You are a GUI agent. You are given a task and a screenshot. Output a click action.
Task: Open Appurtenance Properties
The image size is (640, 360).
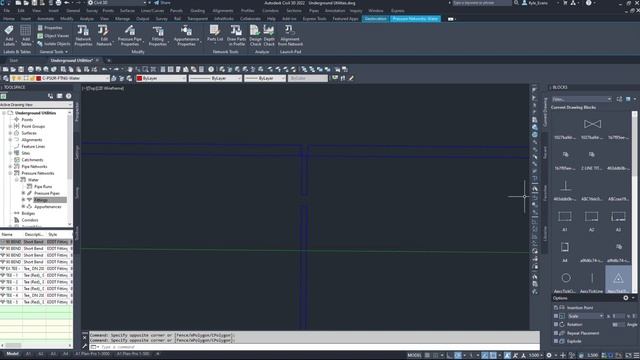186,35
